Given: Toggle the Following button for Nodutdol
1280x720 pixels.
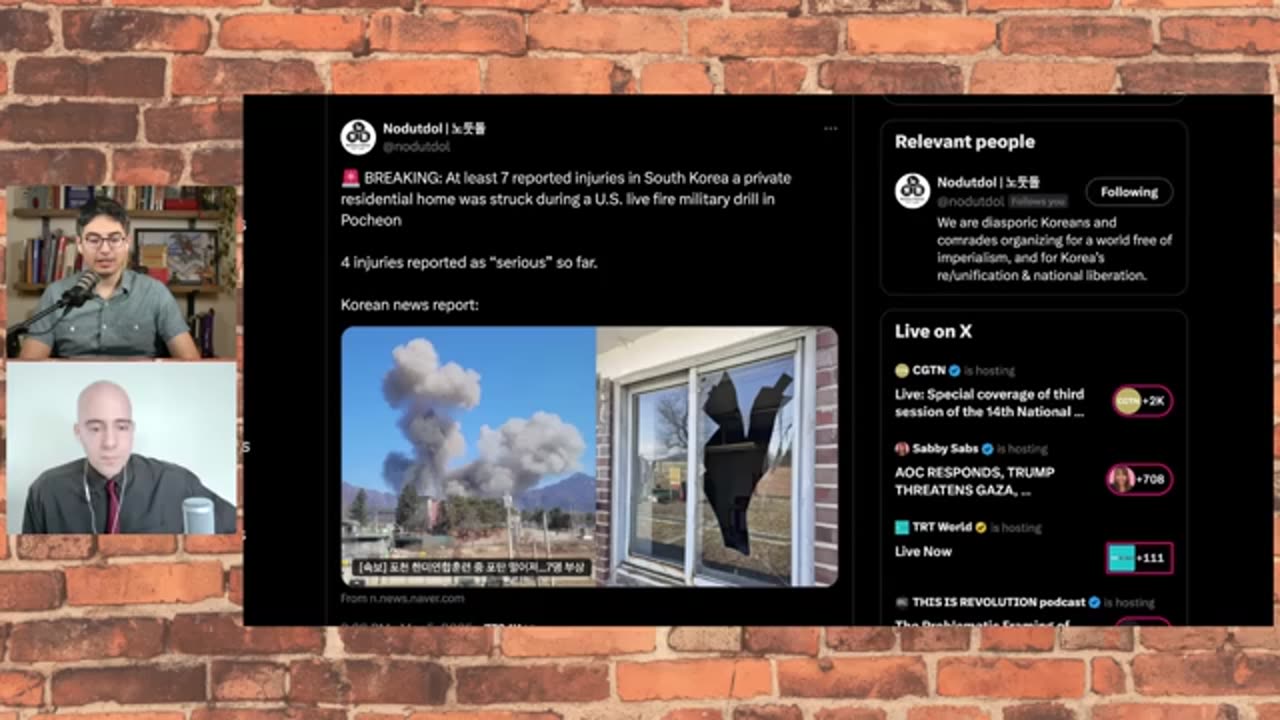Looking at the screenshot, I should click(x=1129, y=192).
